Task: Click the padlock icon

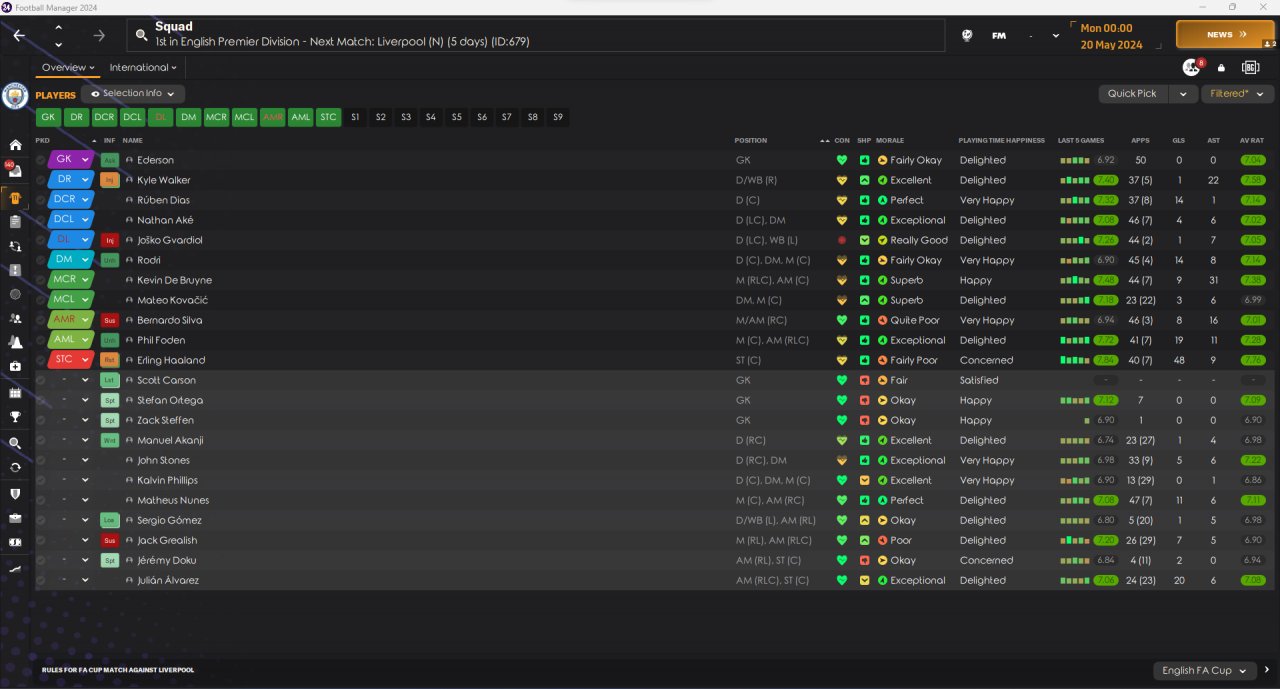Action: [1221, 68]
